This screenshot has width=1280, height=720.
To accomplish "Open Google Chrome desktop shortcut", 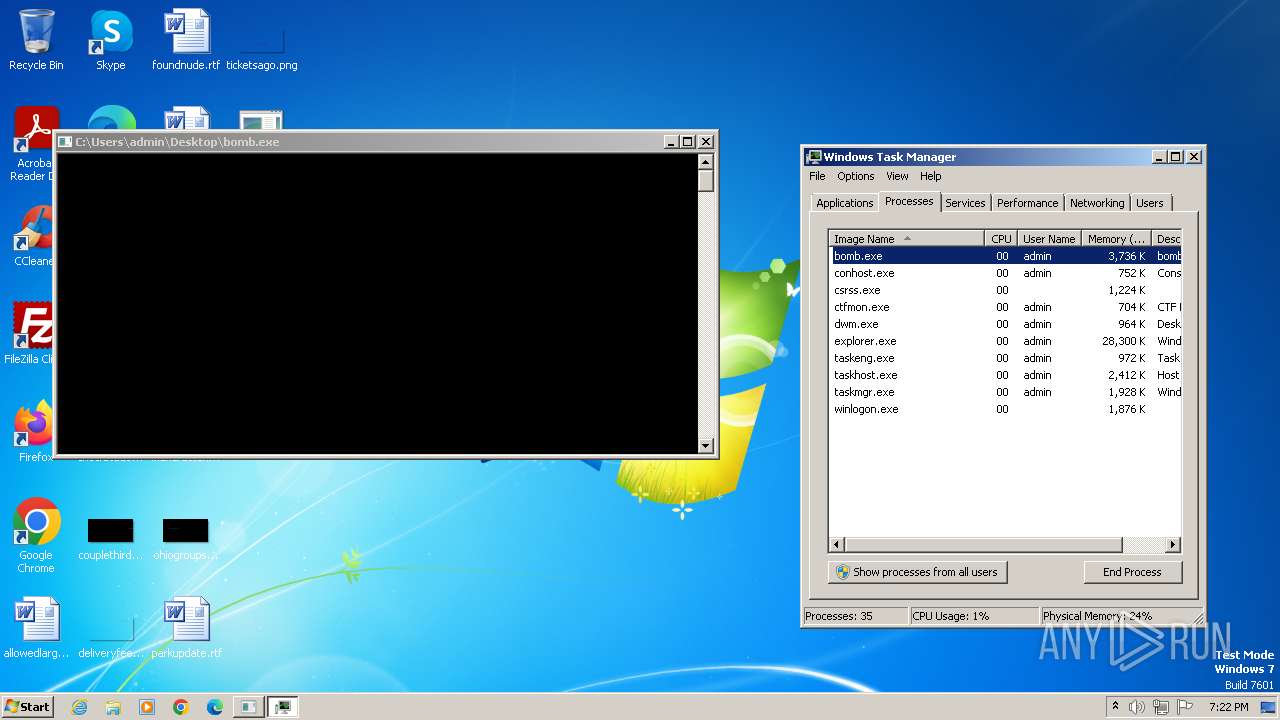I will (x=36, y=535).
